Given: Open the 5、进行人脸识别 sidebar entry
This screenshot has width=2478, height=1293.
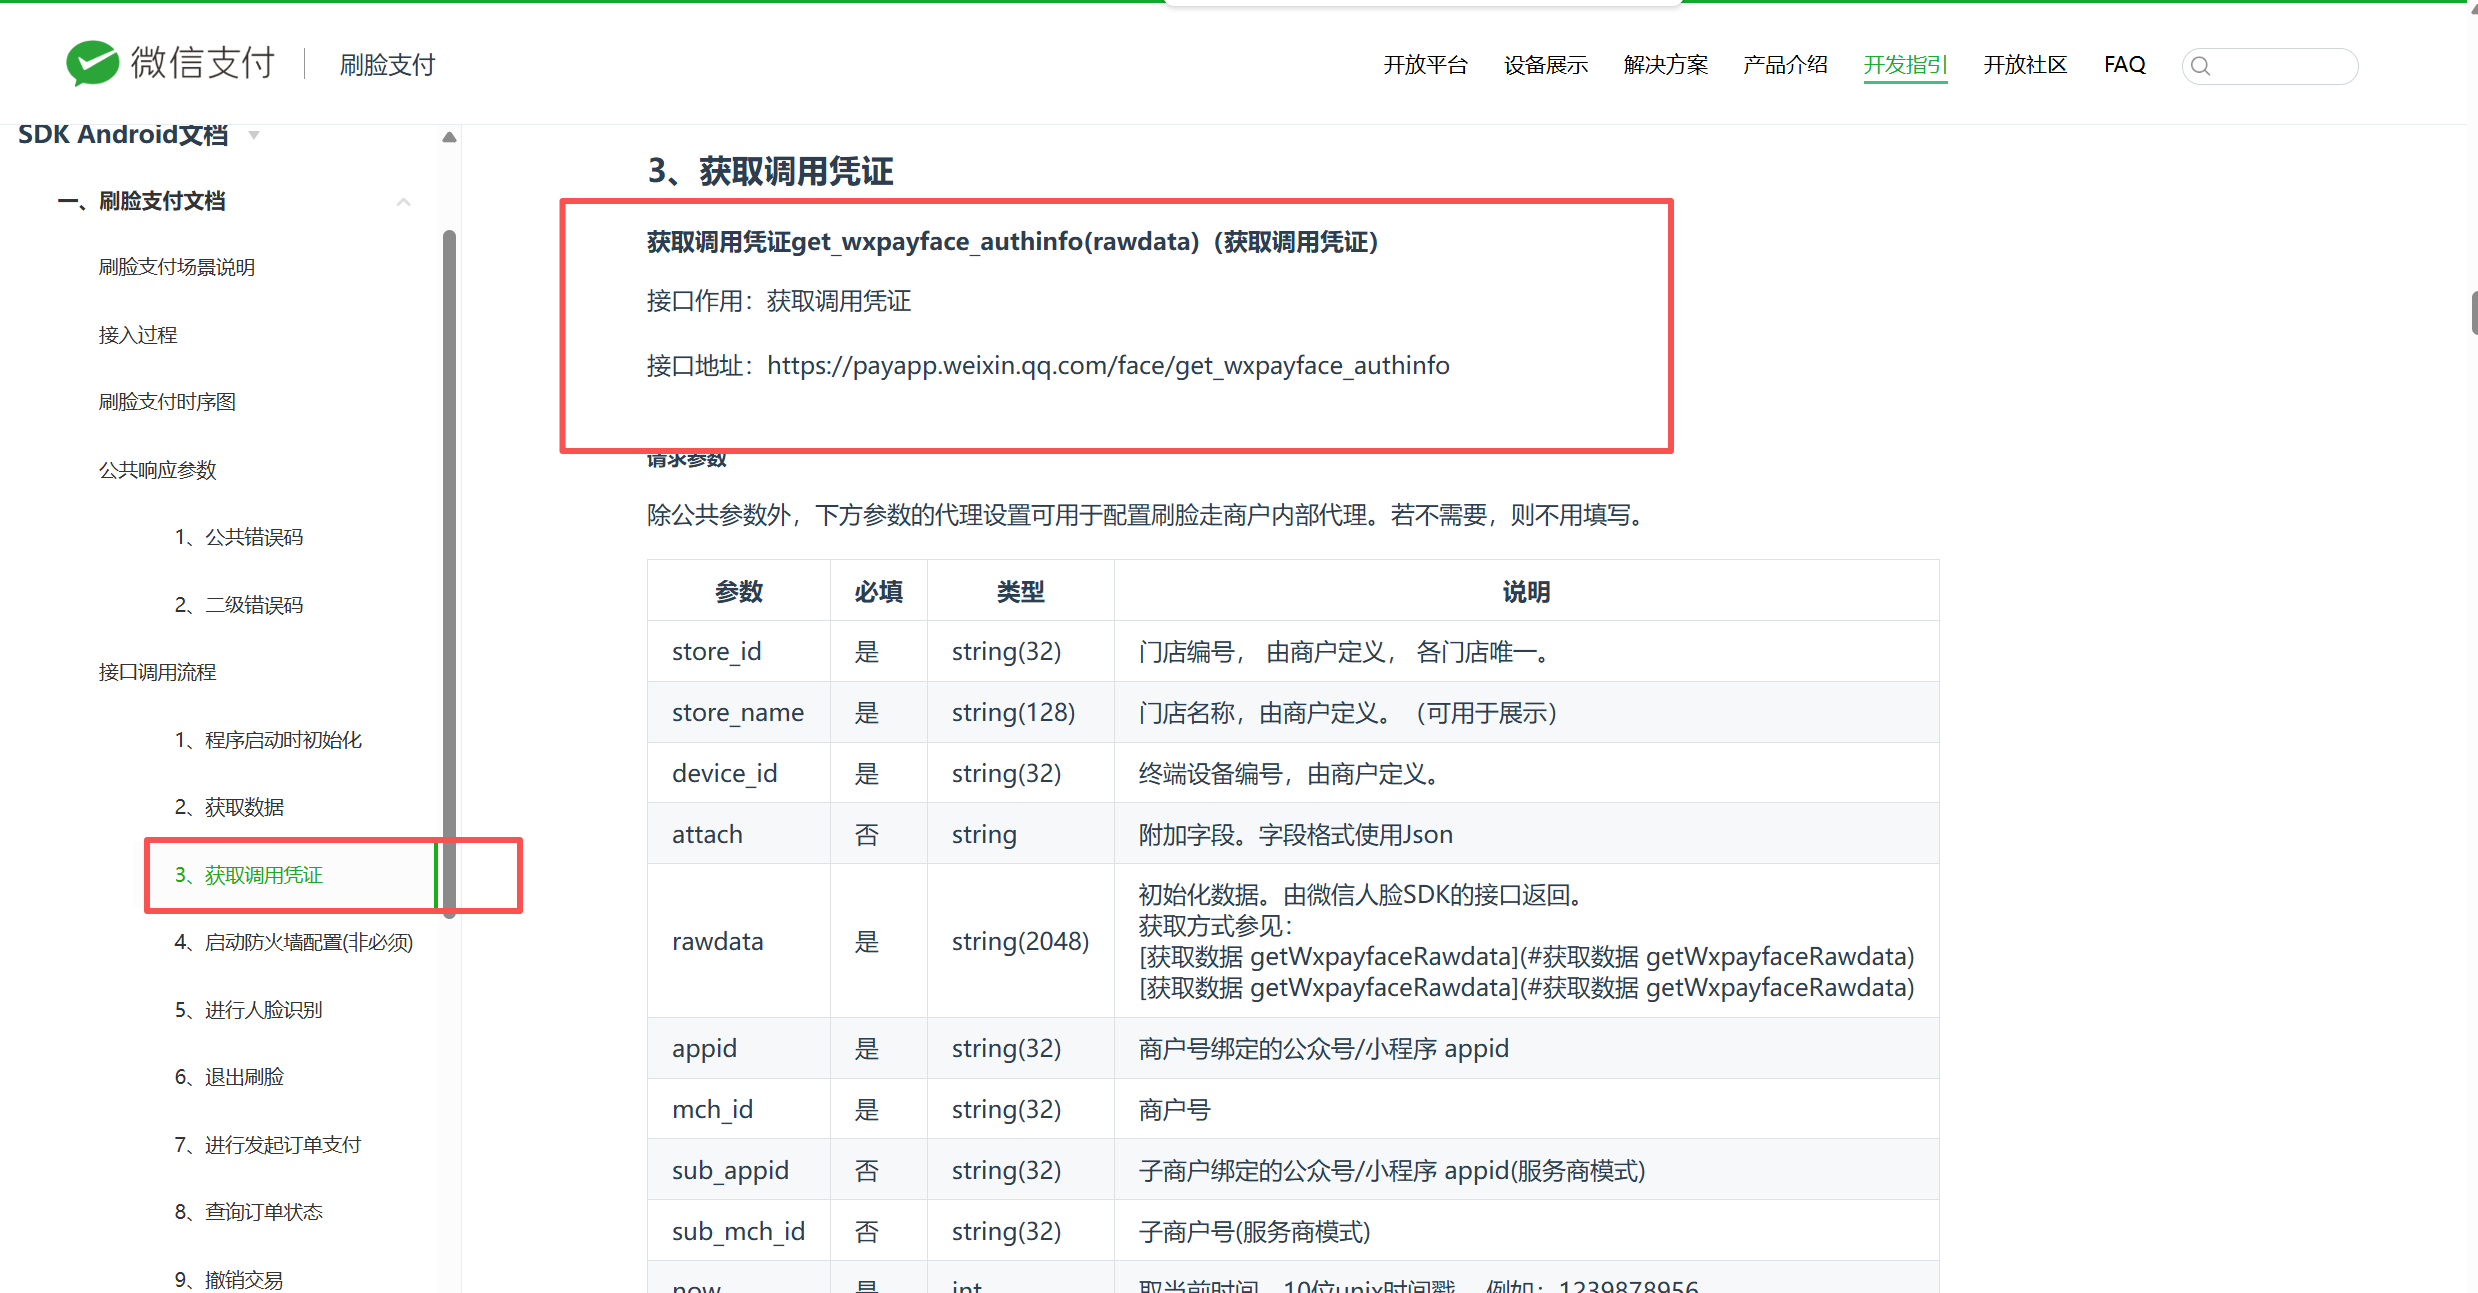Looking at the screenshot, I should click(249, 1010).
